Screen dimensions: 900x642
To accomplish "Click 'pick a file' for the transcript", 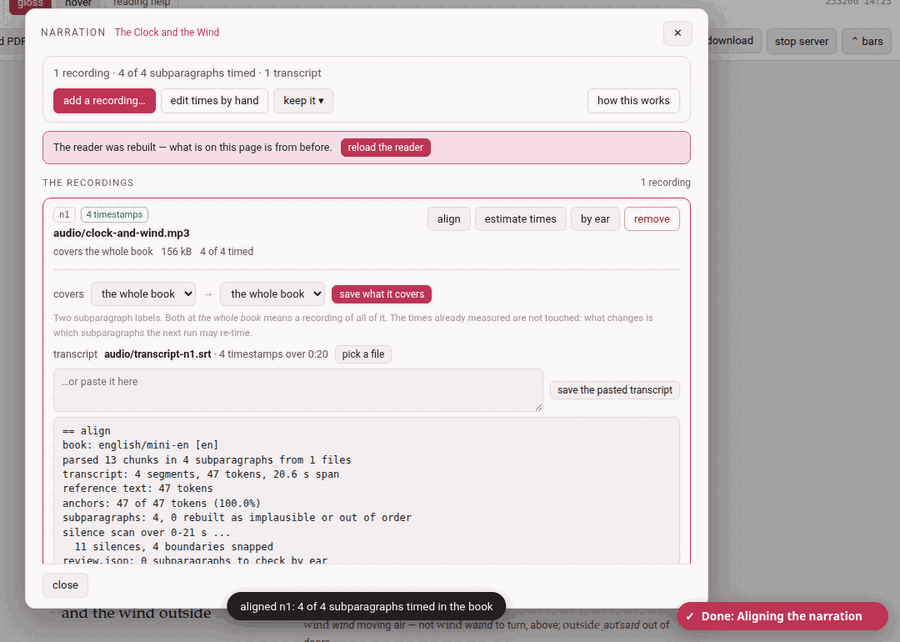I will [363, 354].
